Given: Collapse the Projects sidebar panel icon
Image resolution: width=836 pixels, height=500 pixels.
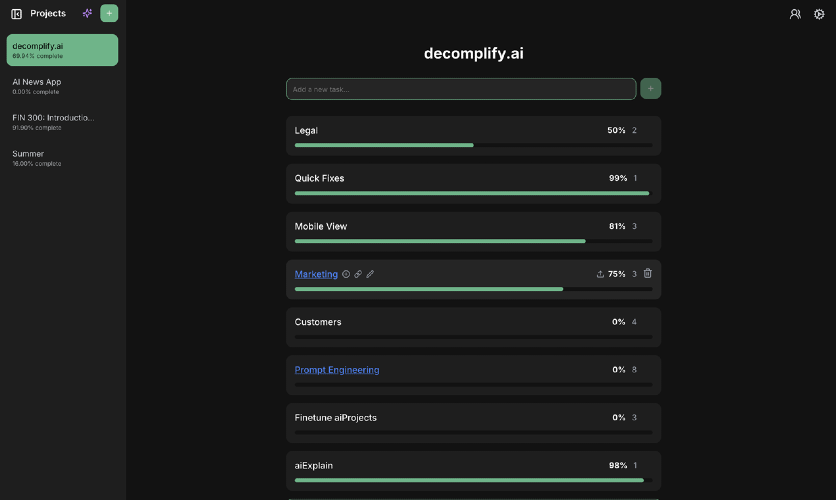Looking at the screenshot, I should [17, 14].
